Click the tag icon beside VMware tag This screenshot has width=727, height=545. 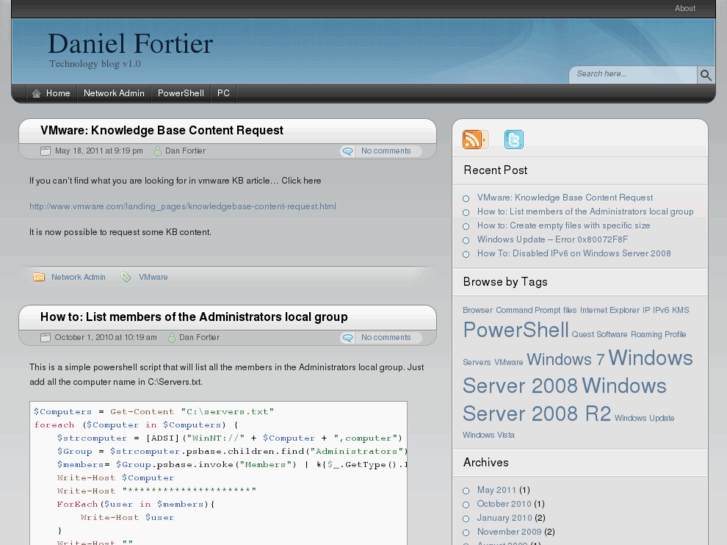126,277
